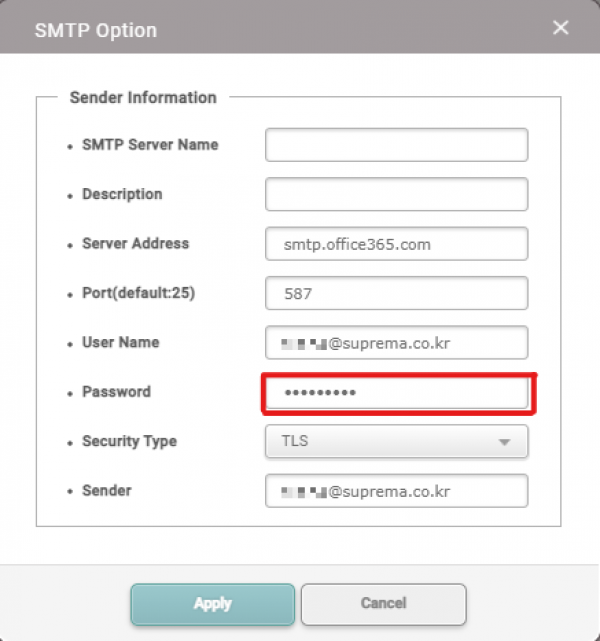Expand the Security Type dropdown arrow
Viewport: 600px width, 641px height.
tap(505, 442)
